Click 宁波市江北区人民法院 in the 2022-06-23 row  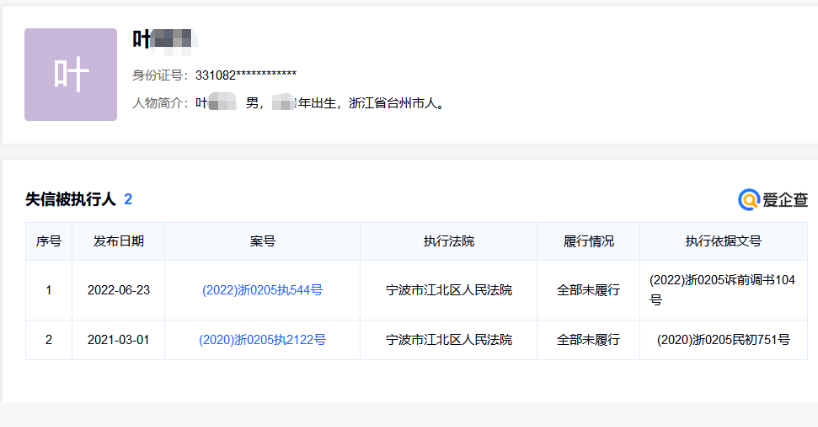pos(449,290)
